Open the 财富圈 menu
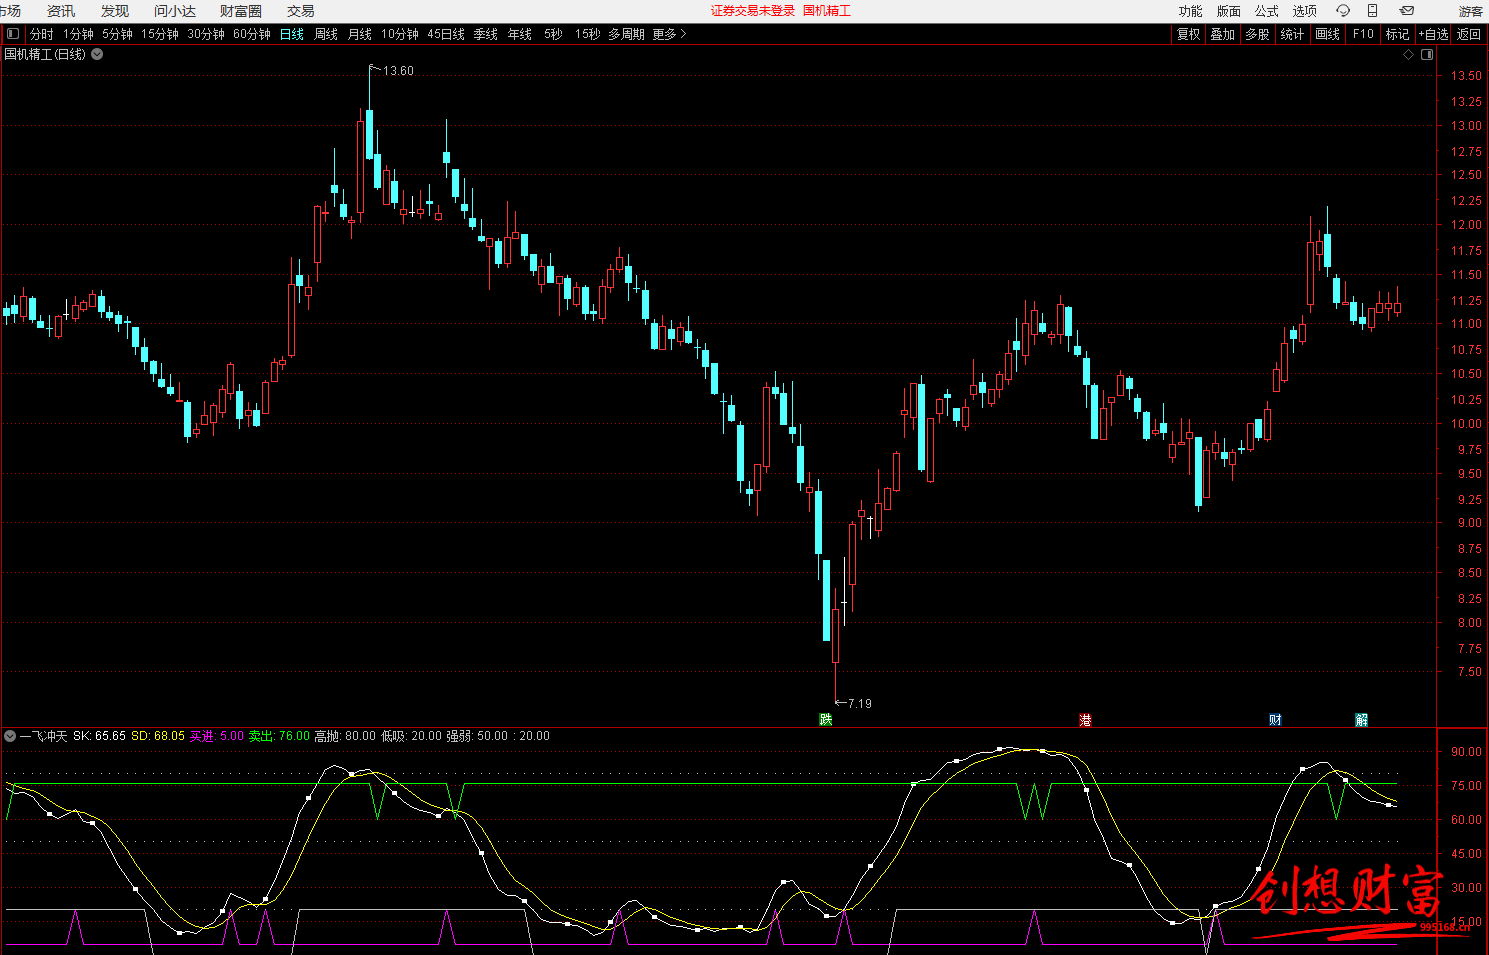This screenshot has width=1489, height=955. tap(241, 11)
